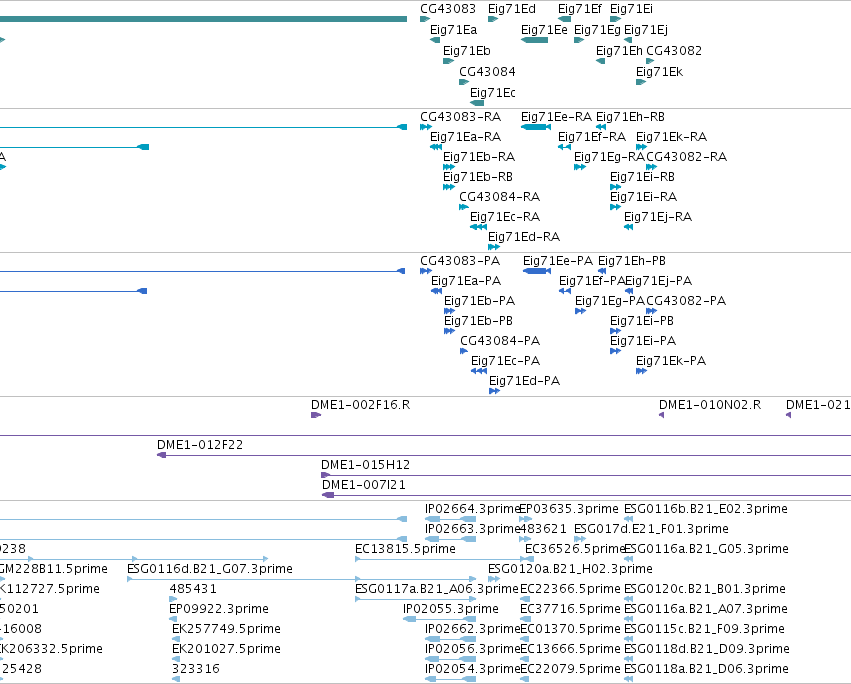The height and width of the screenshot is (684, 851).
Task: Select EST IP02664.3prime
Action: (472, 509)
